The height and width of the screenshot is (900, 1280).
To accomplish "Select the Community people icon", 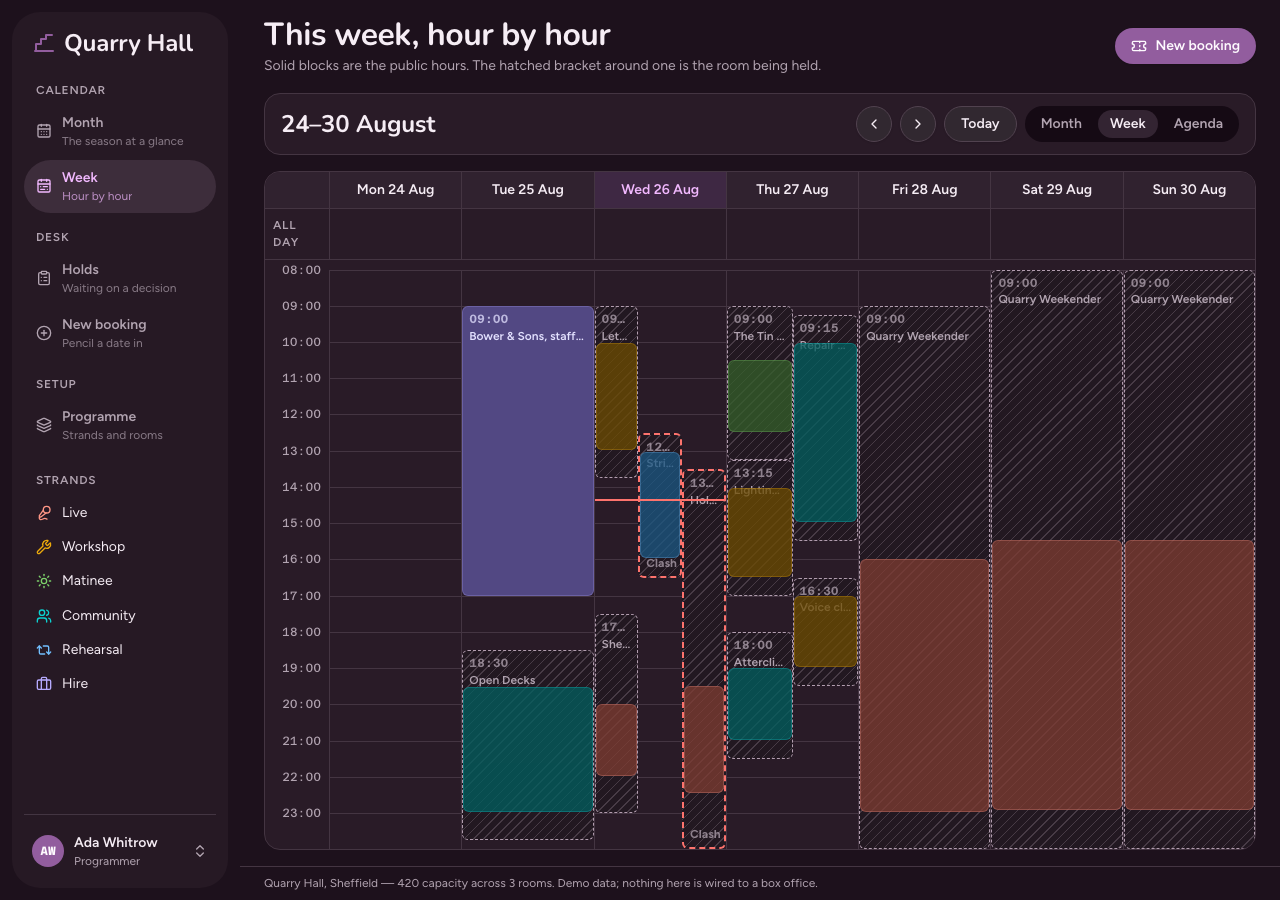I will pos(44,615).
